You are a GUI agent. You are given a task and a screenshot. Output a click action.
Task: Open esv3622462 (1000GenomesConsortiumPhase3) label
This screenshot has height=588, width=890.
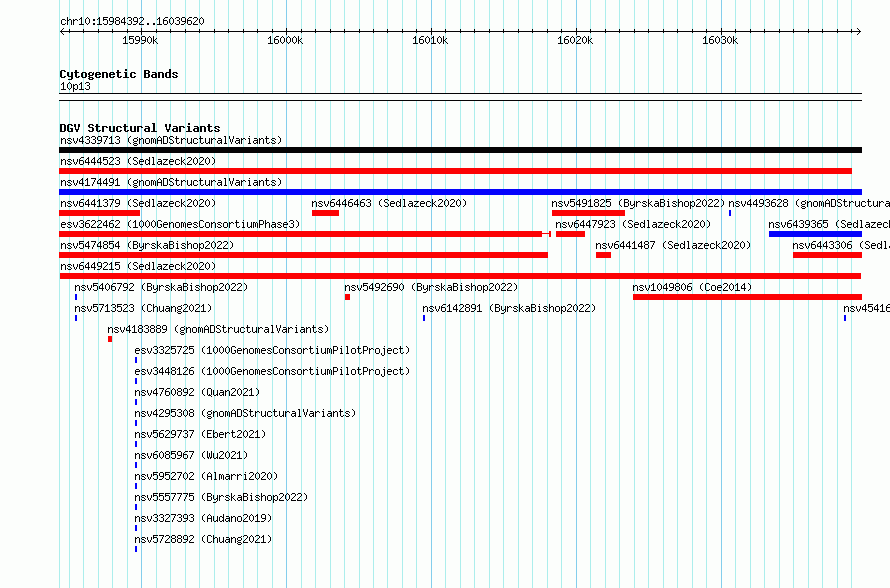[180, 224]
